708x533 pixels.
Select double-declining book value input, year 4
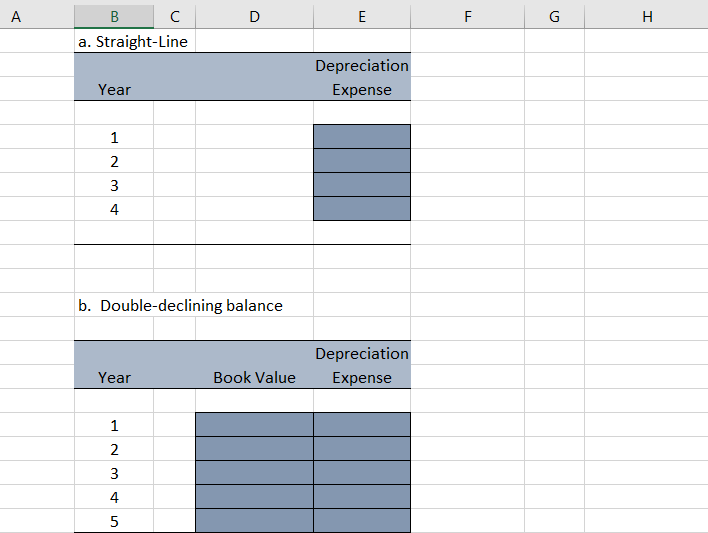click(255, 496)
